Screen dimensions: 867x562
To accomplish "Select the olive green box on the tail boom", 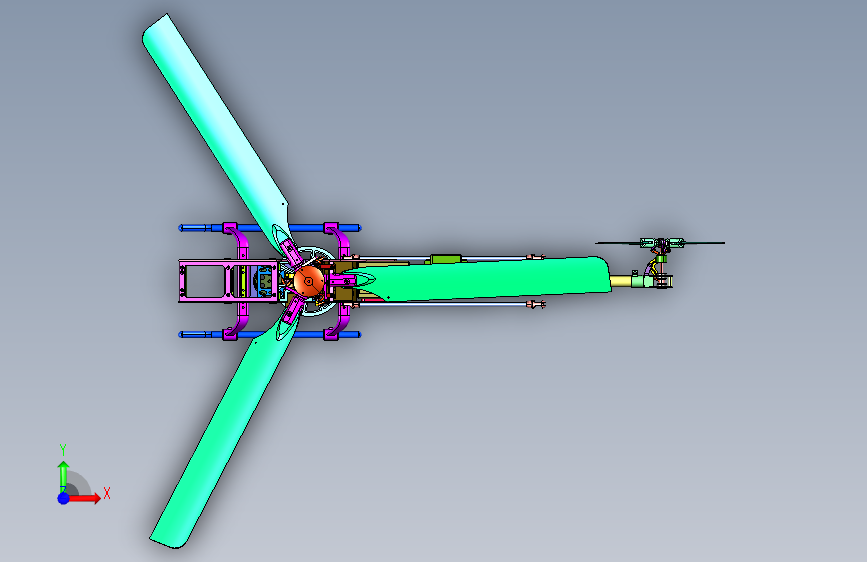I will coord(446,259).
